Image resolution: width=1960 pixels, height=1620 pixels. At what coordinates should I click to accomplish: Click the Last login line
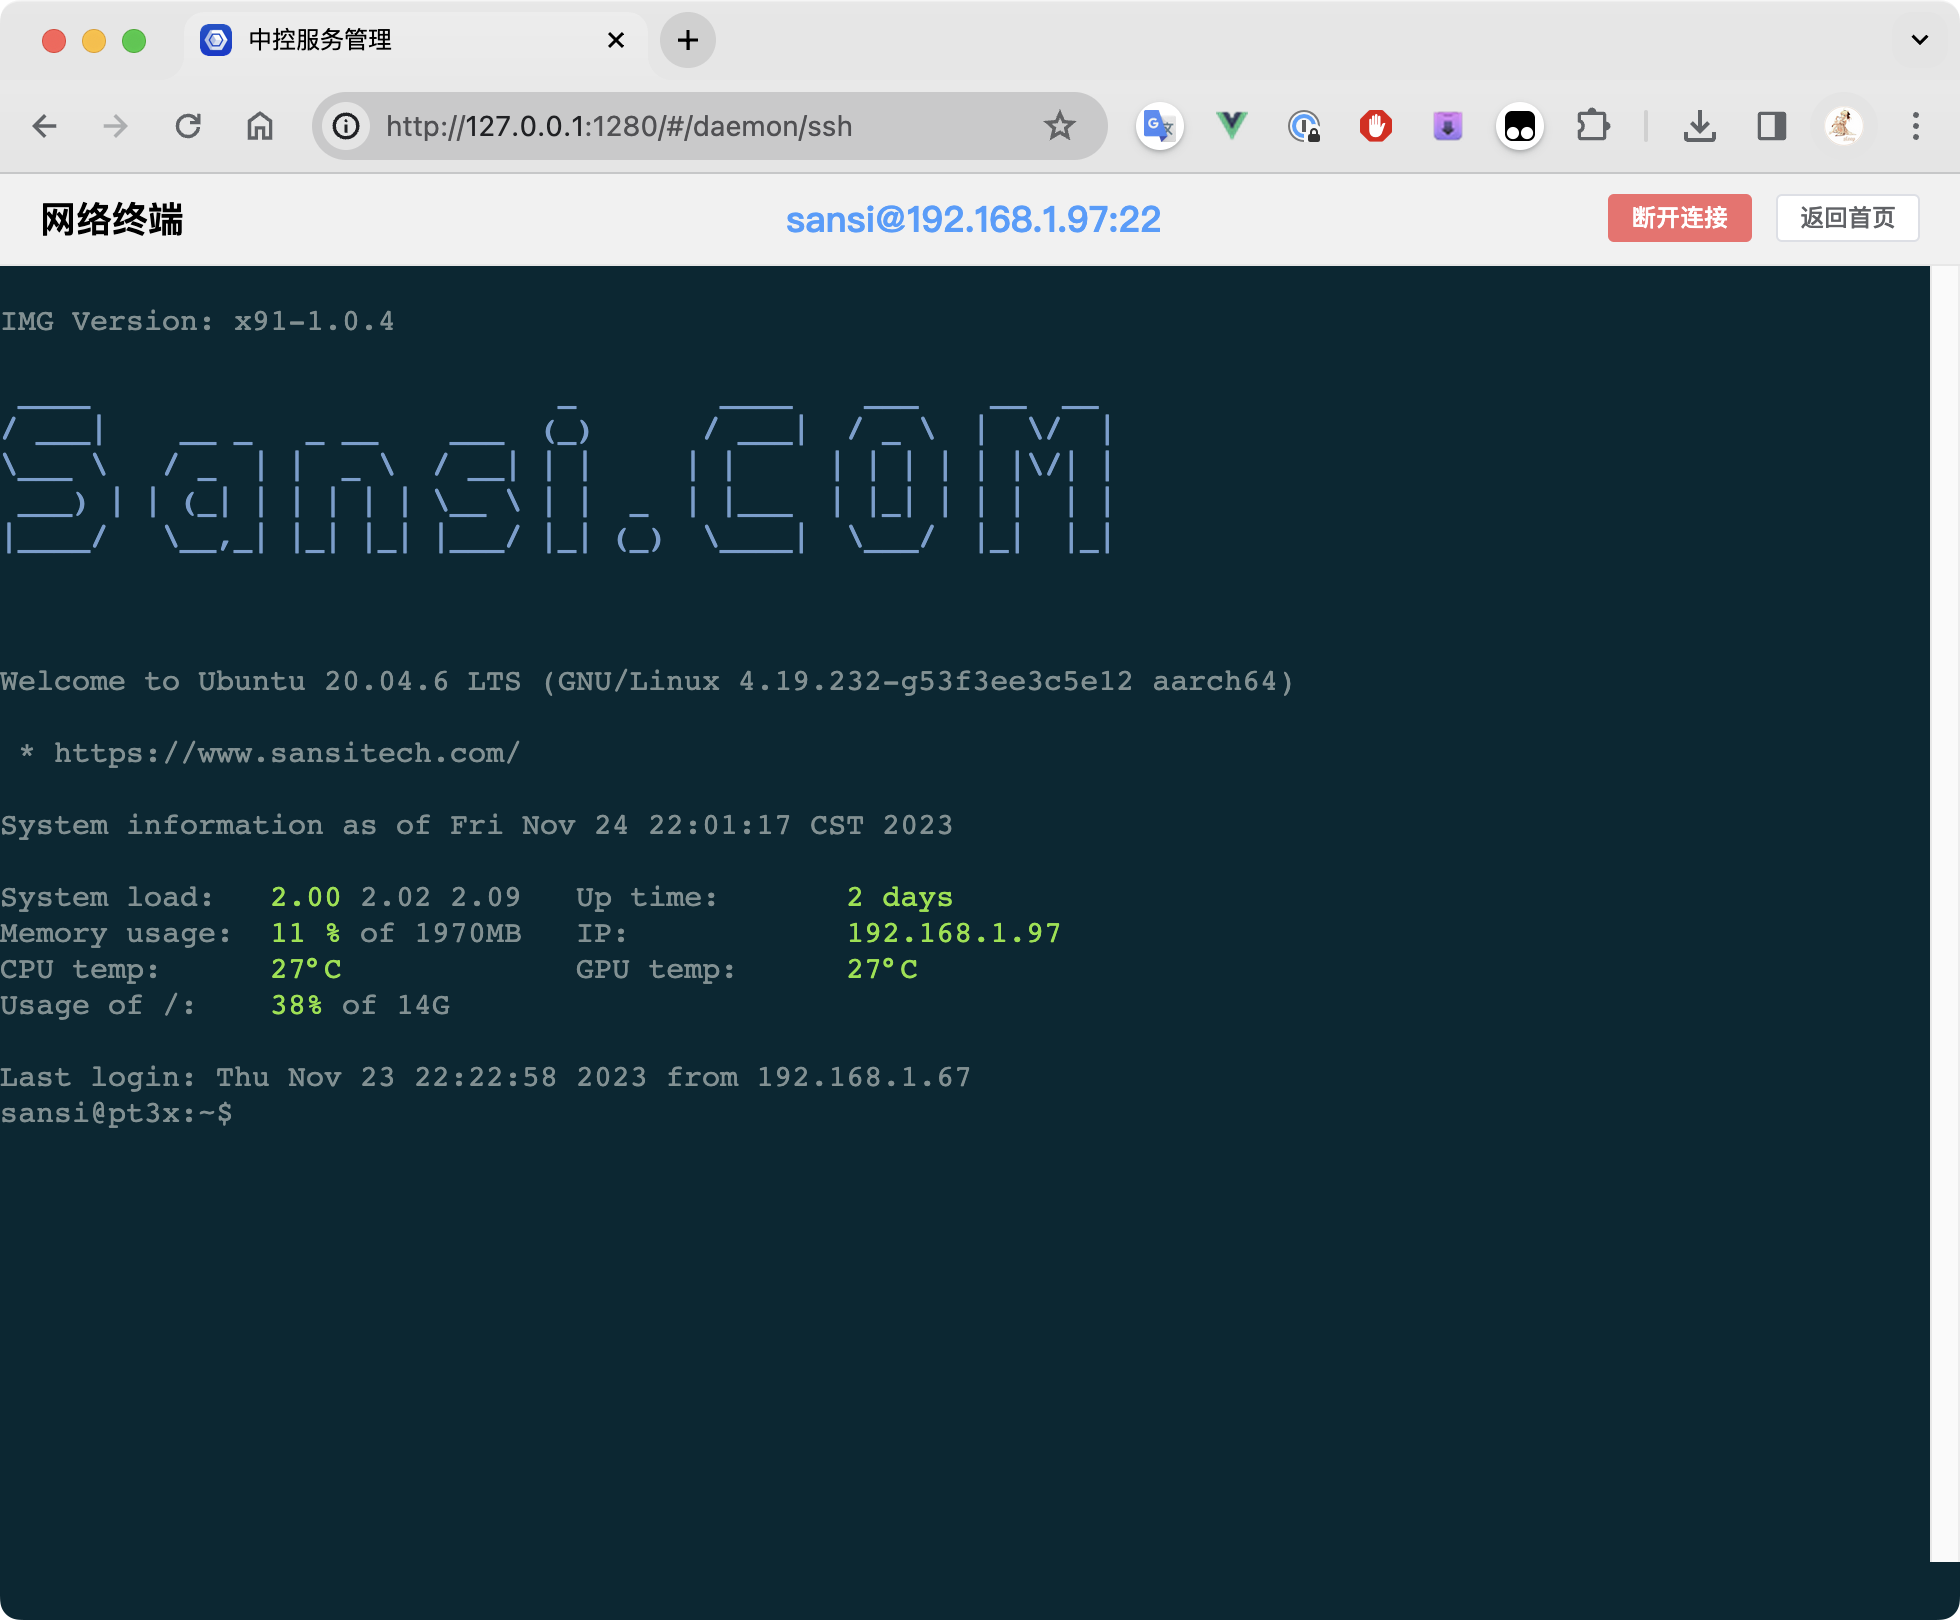pyautogui.click(x=485, y=1077)
